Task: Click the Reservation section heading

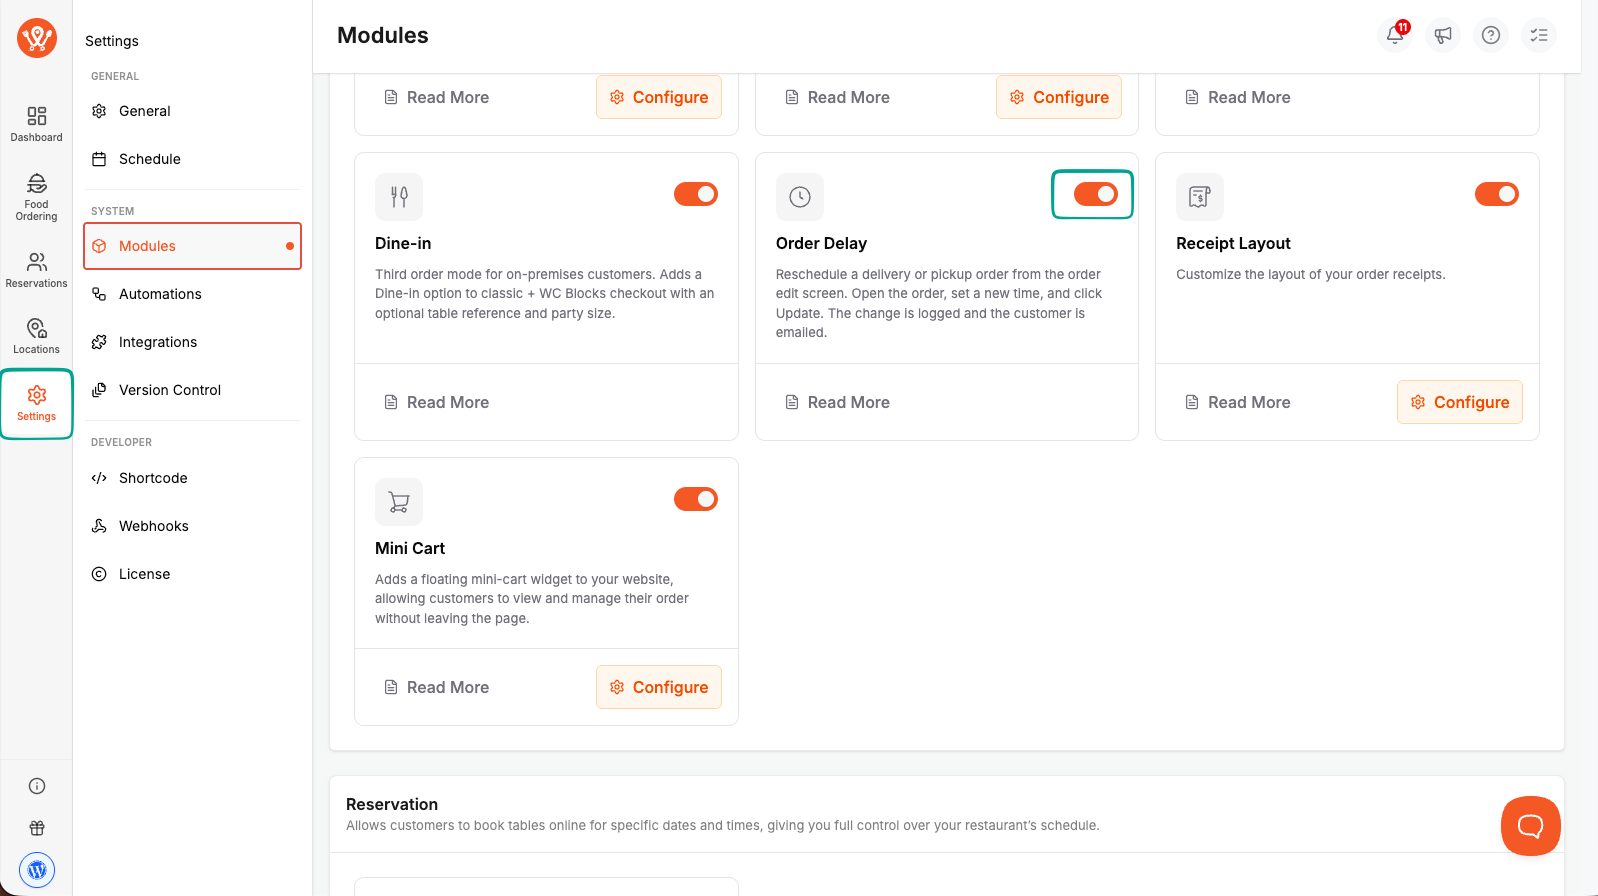Action: 392,804
